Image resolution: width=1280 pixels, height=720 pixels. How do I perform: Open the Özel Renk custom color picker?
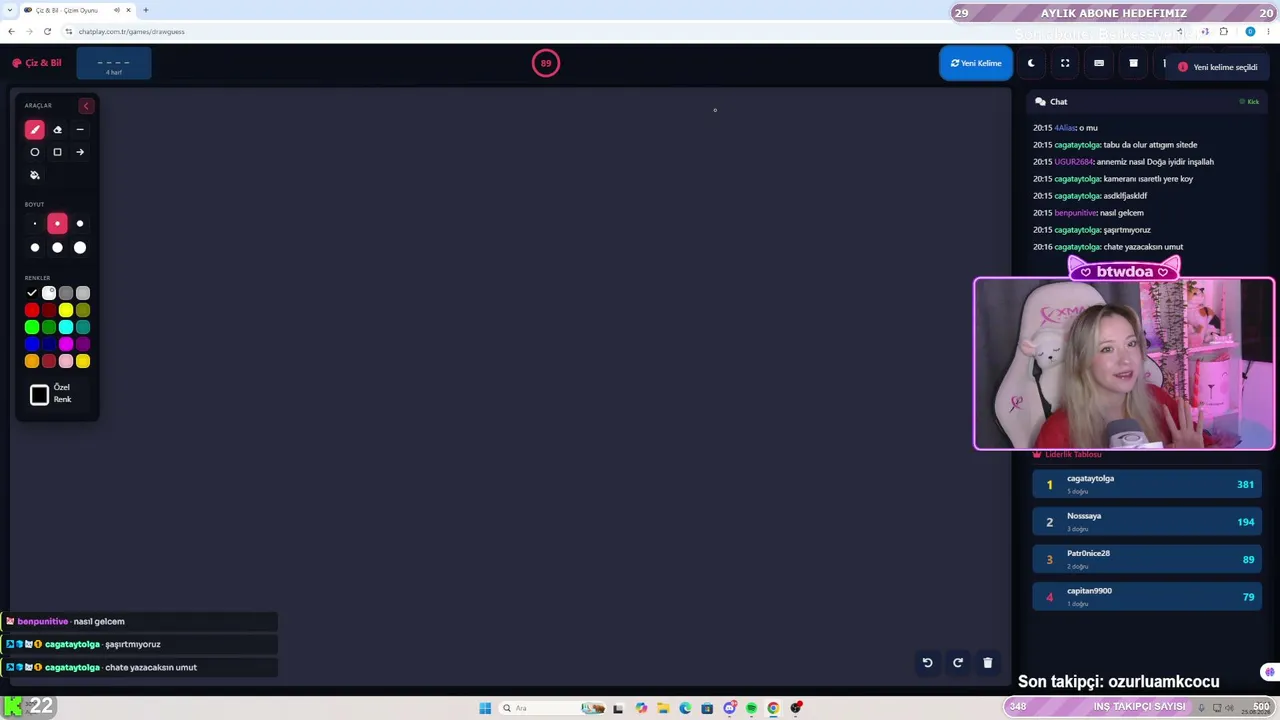click(39, 395)
